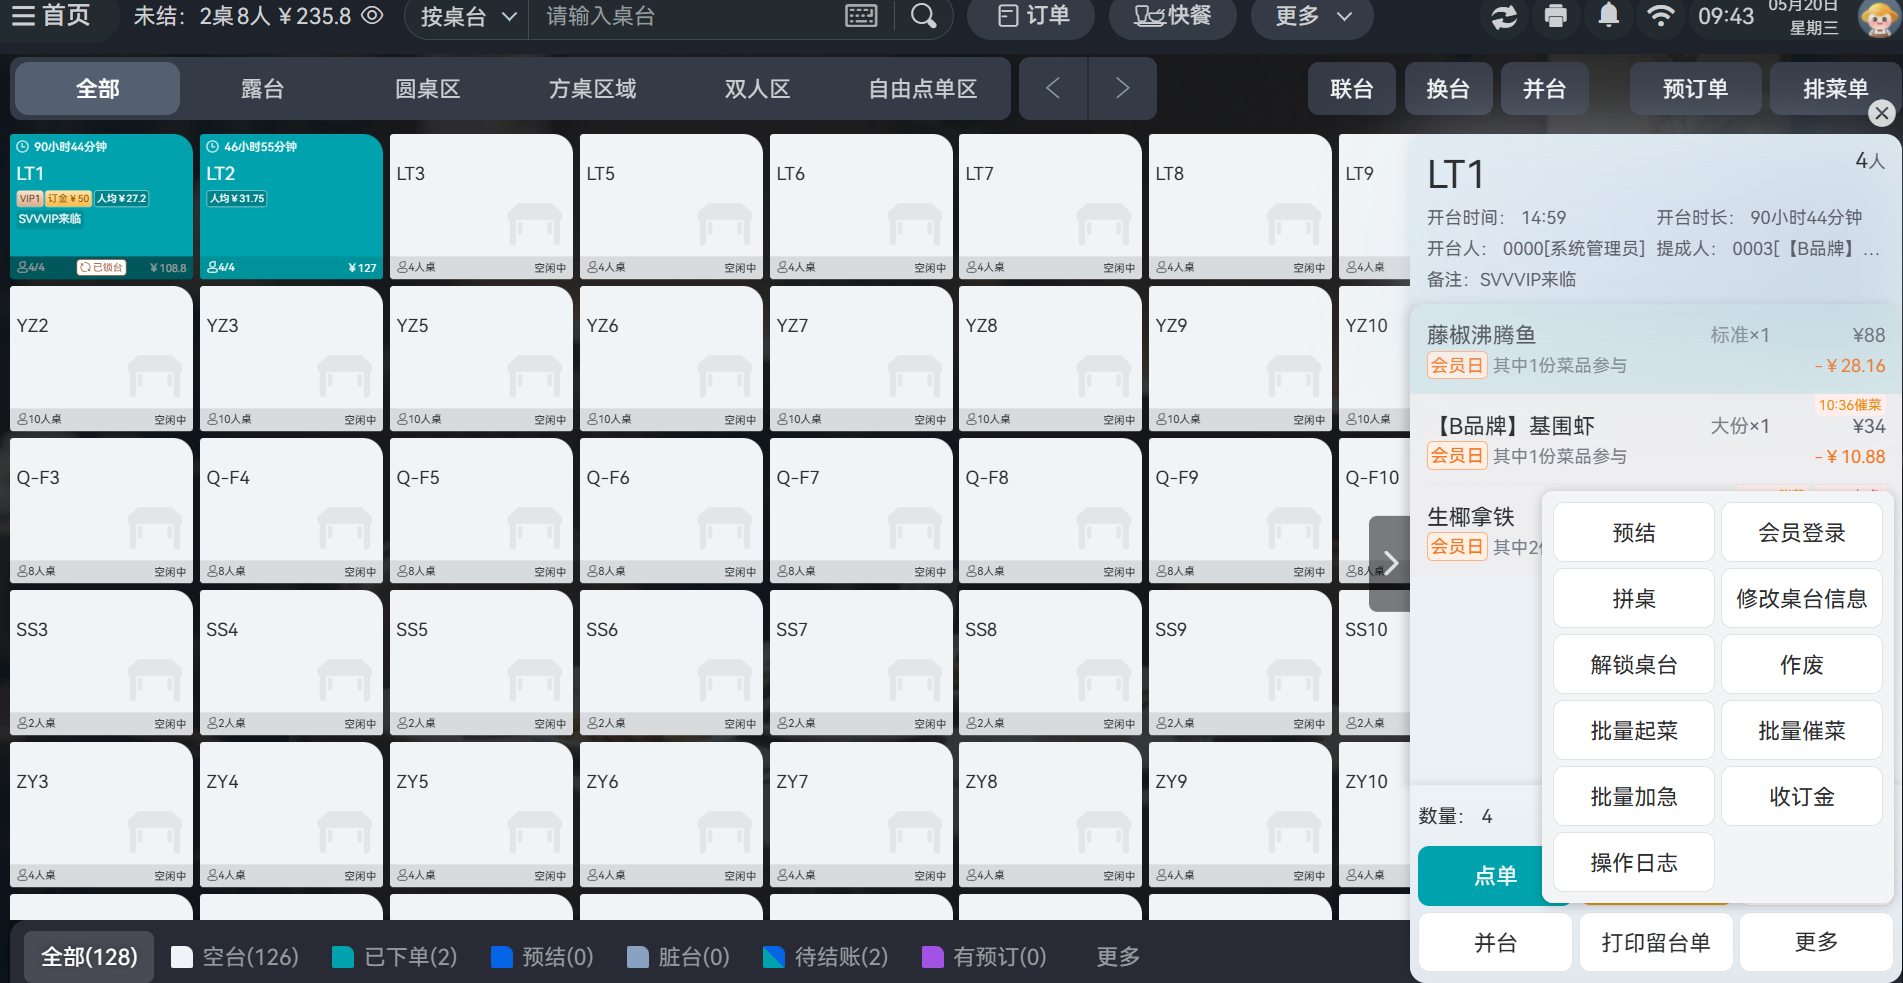Expand 更多 status filters
Viewport: 1903px width, 983px height.
1118,957
